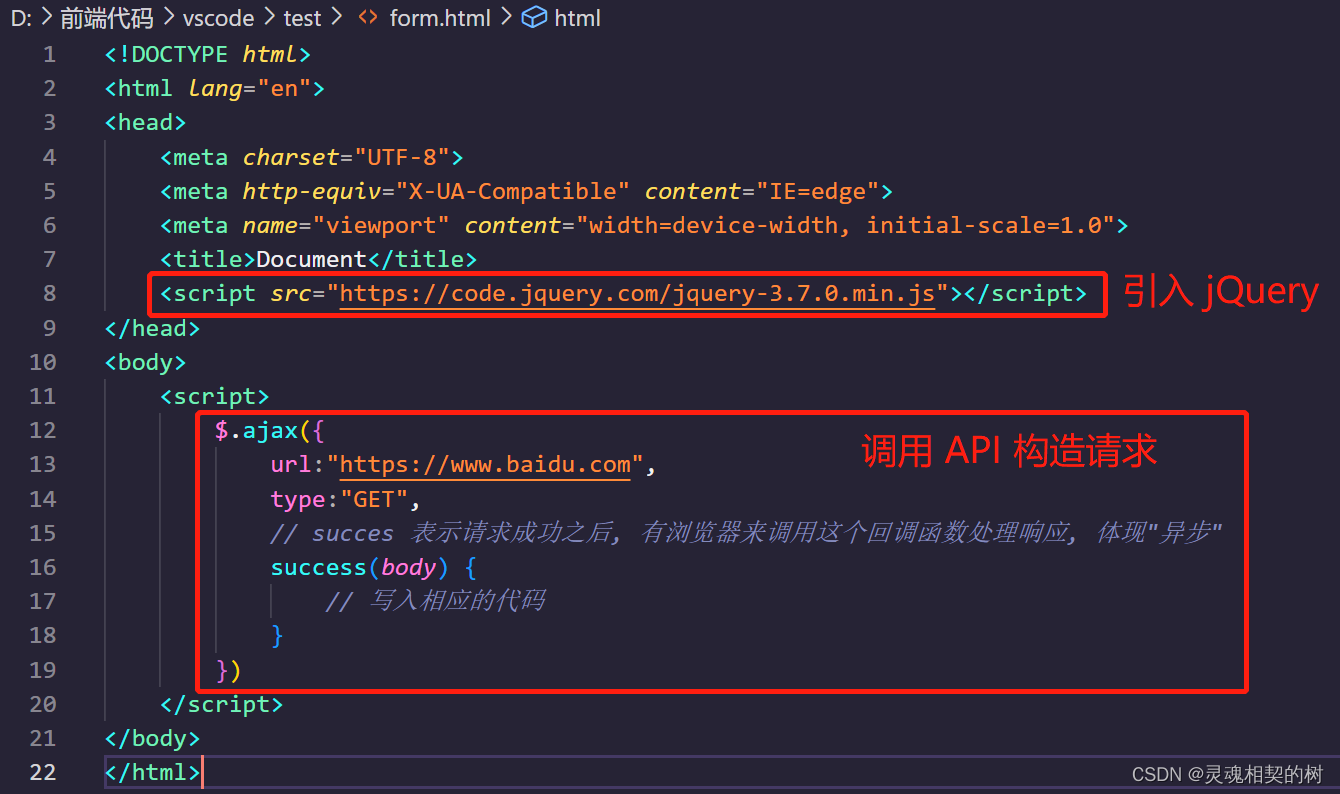The image size is (1340, 794).
Task: Click the lang="en" attribute text
Action: [x=250, y=88]
